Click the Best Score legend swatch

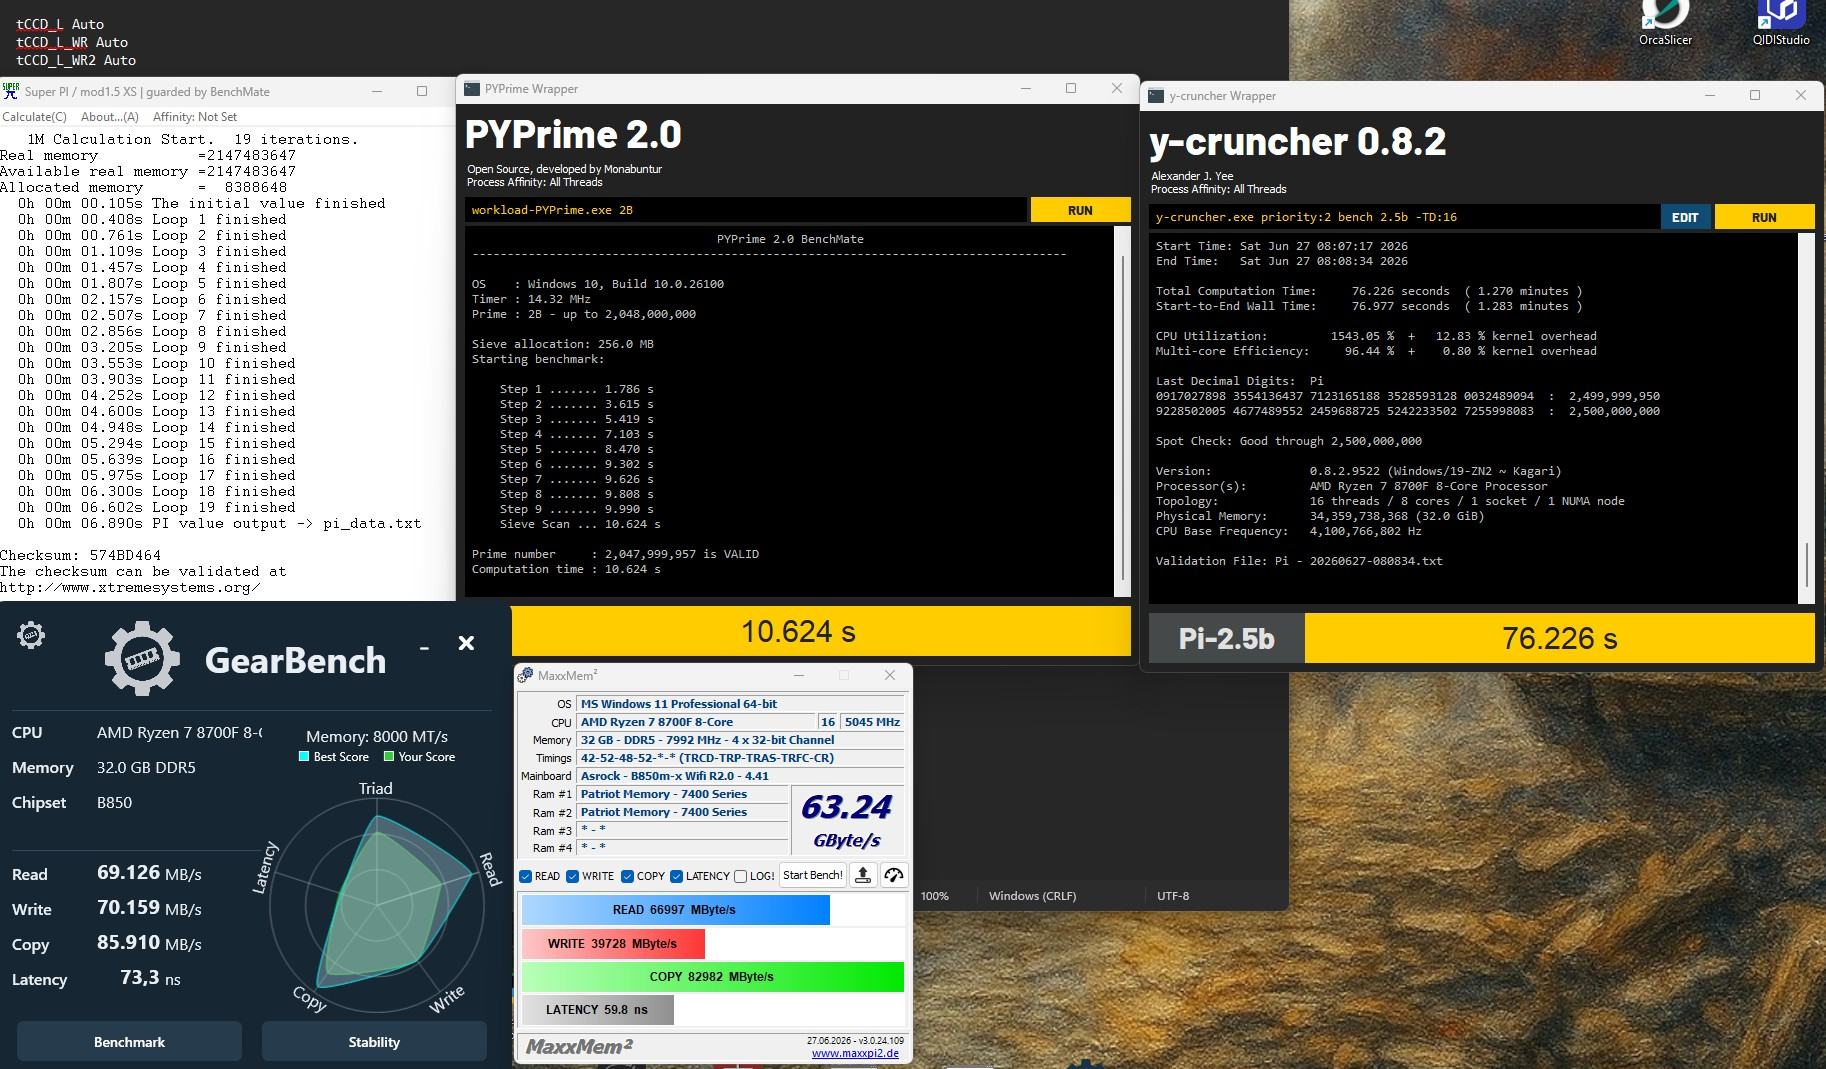(x=304, y=757)
